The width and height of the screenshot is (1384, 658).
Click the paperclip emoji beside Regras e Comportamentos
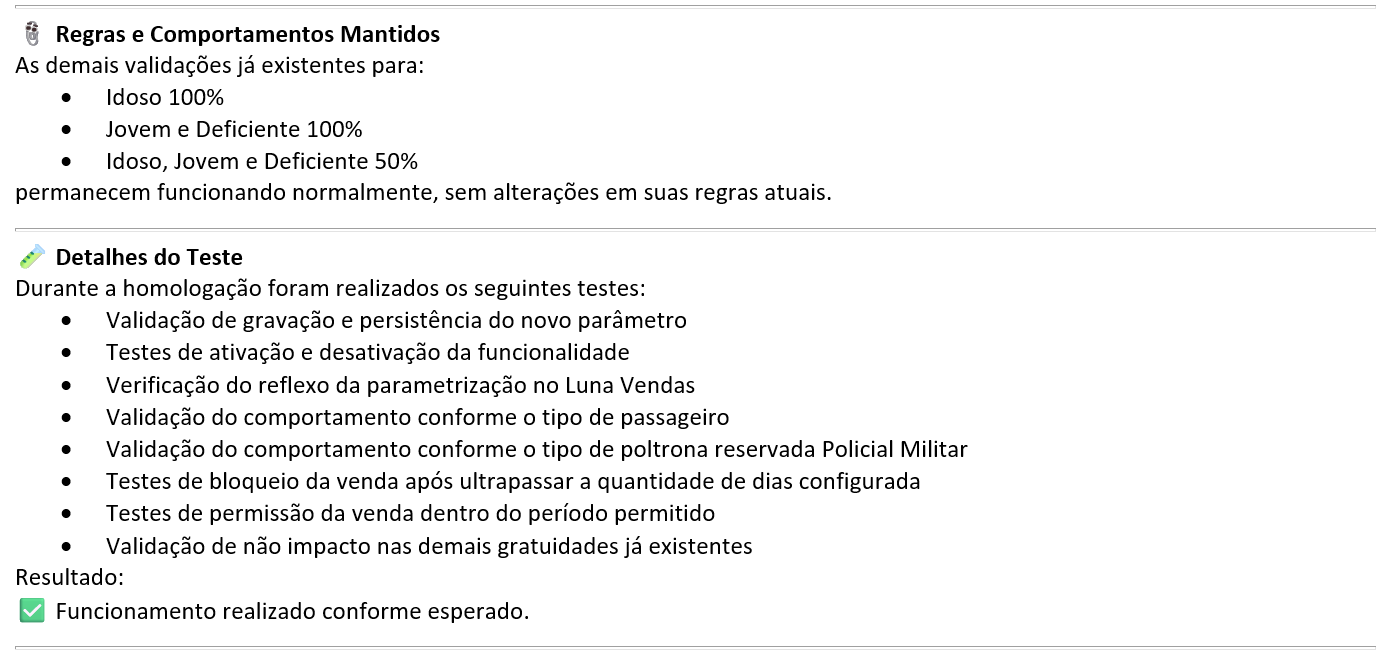point(32,34)
